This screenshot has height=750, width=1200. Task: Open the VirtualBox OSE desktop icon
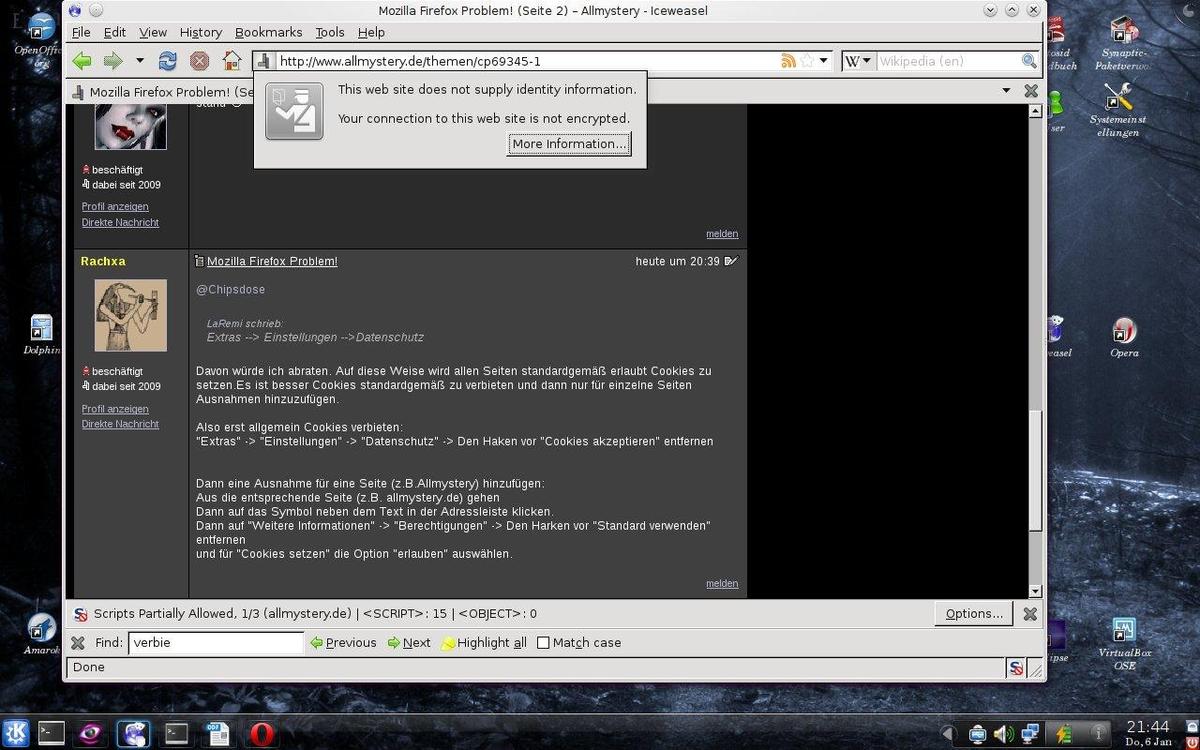click(x=1124, y=644)
